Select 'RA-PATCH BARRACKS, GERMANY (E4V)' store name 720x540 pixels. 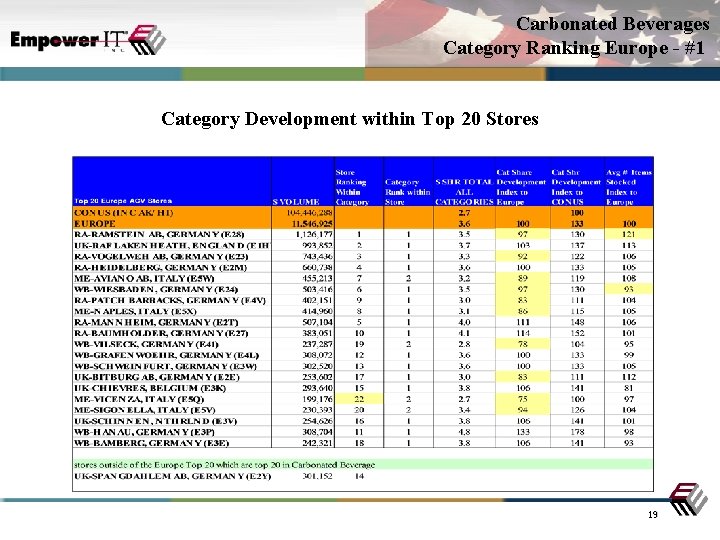coord(170,300)
